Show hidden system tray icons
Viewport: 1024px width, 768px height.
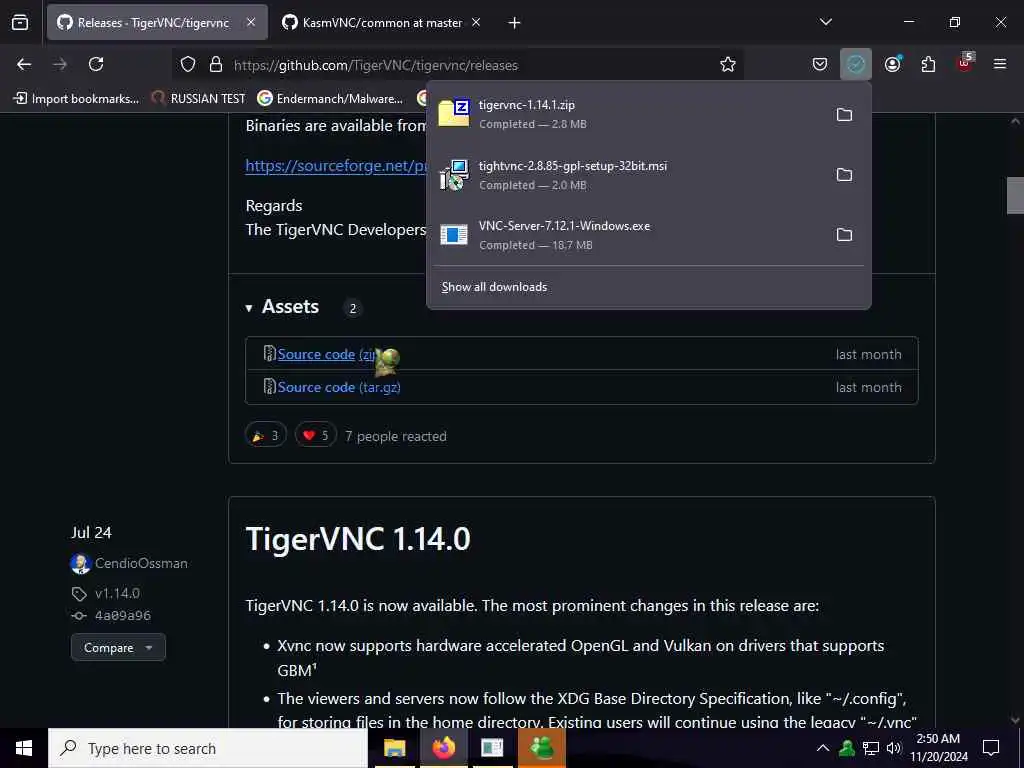[823, 748]
